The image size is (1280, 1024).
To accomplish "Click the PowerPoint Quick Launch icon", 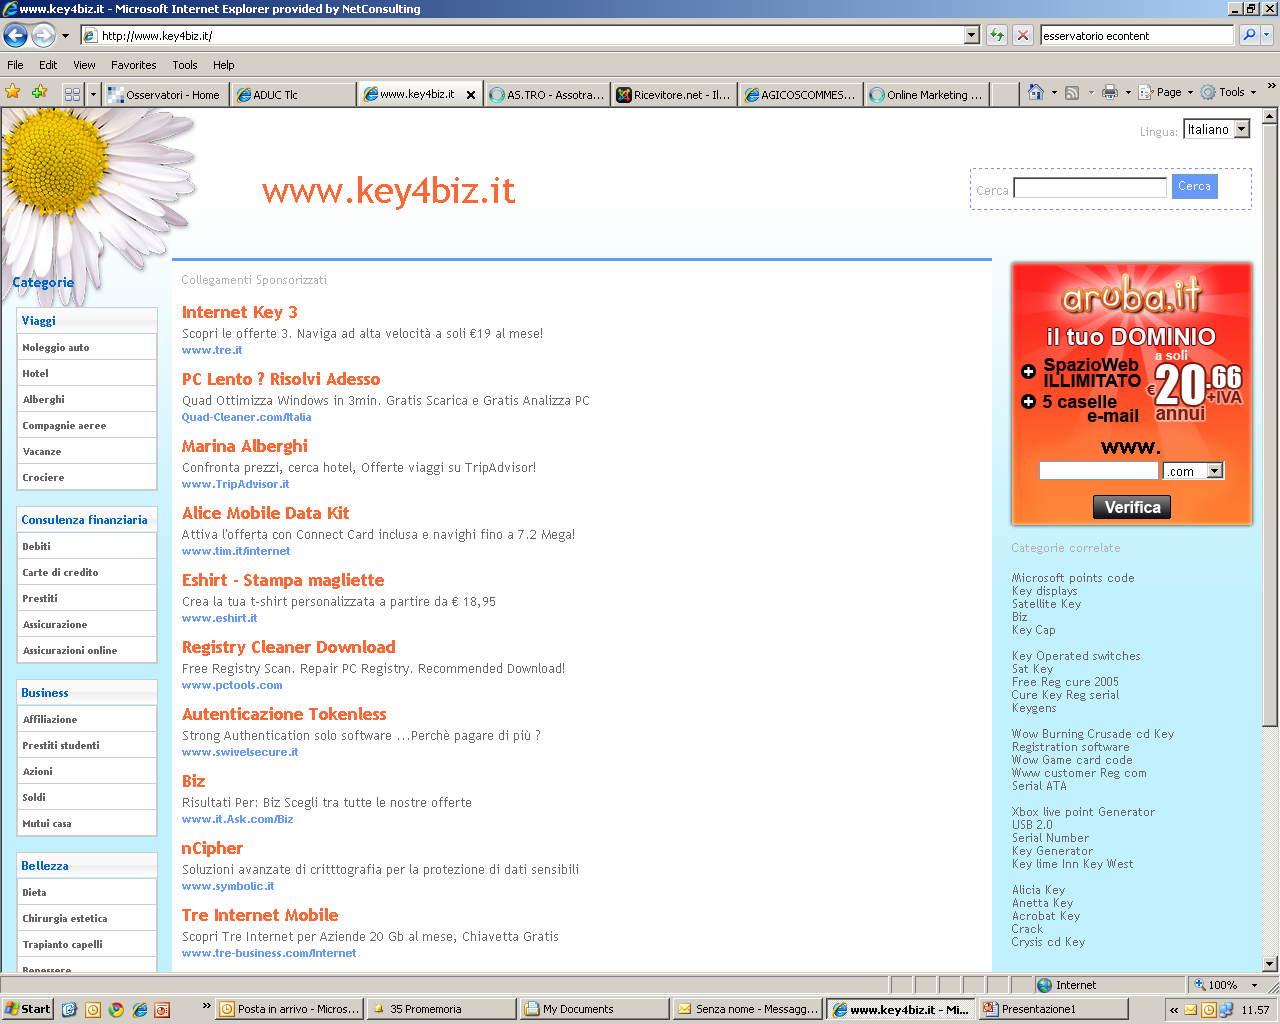I will [x=162, y=1009].
